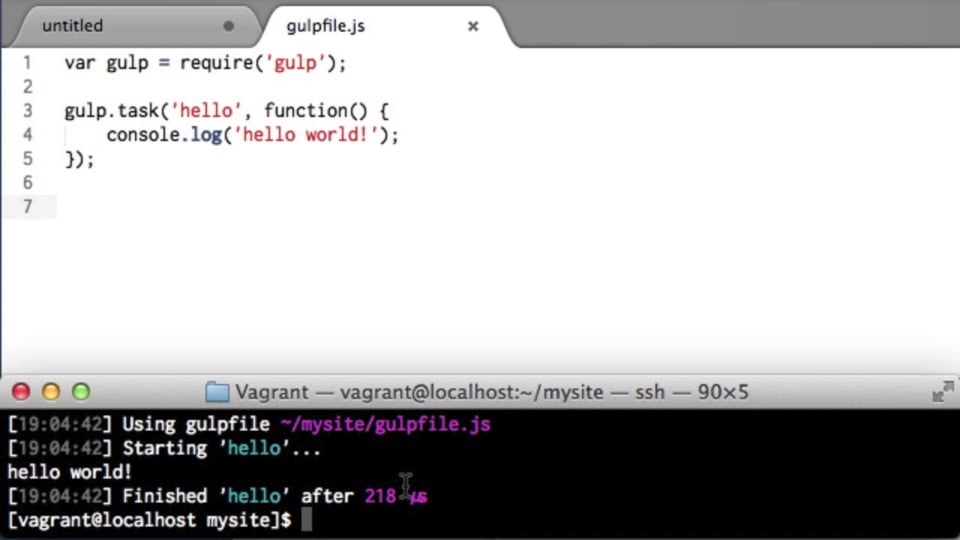Viewport: 960px width, 540px height.
Task: Click line number 3 in gutter
Action: tap(27, 111)
